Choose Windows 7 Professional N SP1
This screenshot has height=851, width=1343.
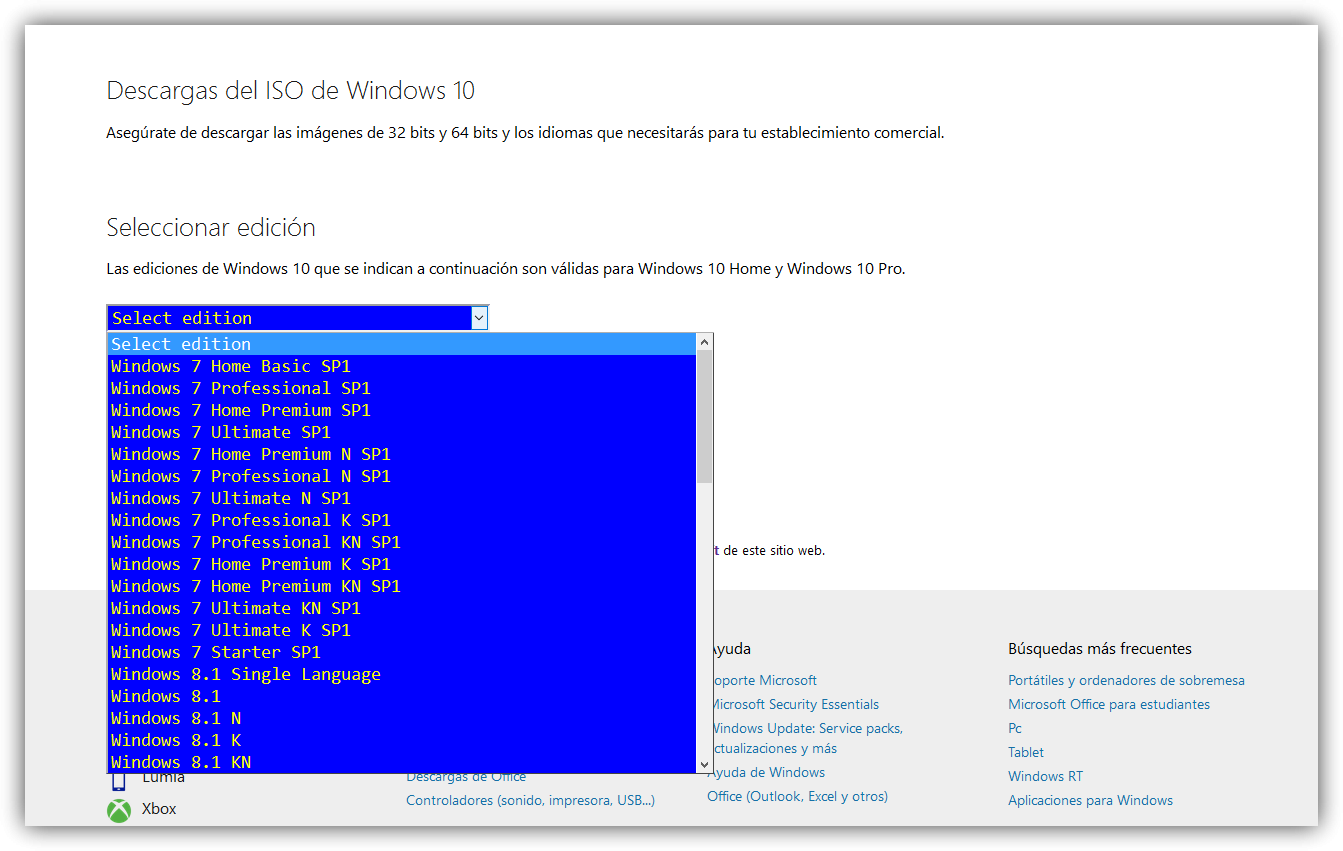pyautogui.click(x=402, y=476)
